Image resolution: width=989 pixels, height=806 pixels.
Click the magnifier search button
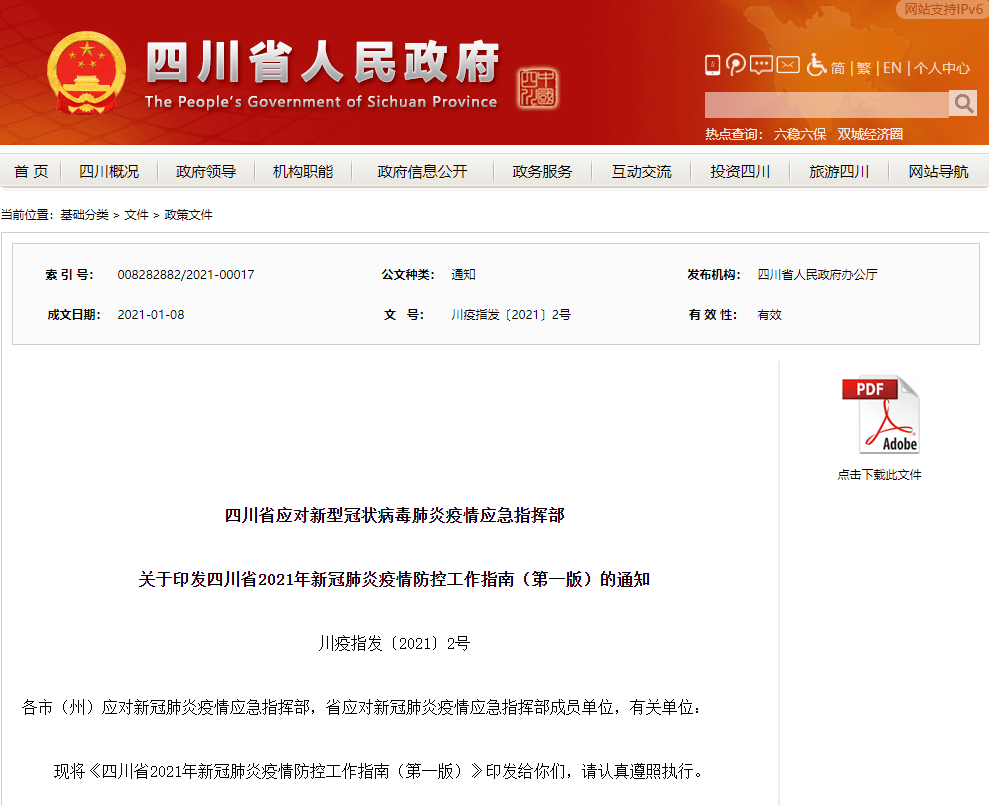pos(963,103)
